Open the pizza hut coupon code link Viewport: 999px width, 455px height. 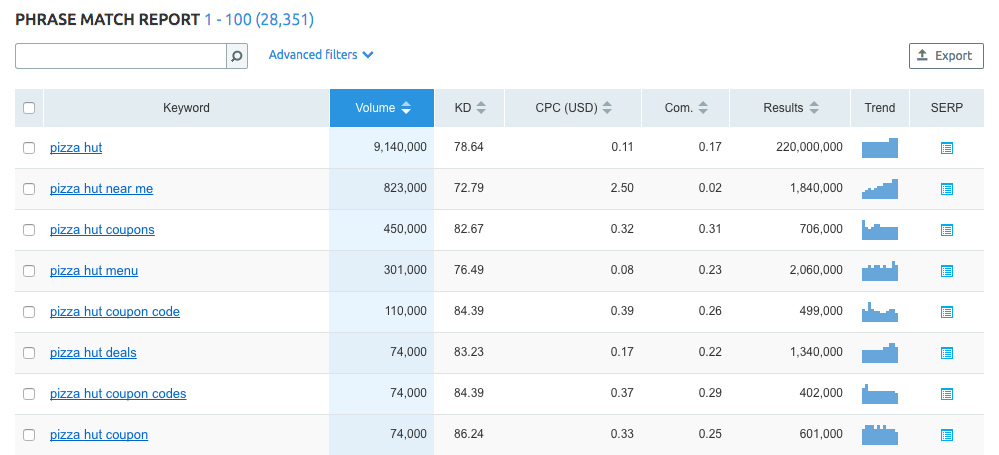point(115,312)
